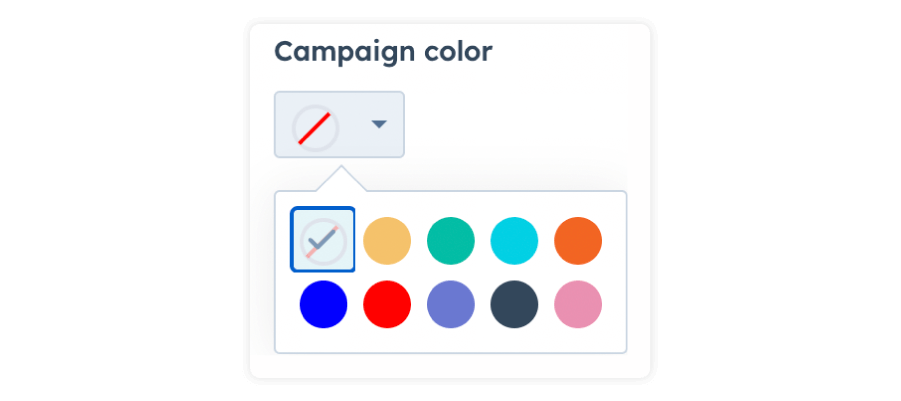Viewport: 901px width, 401px height.
Task: Pick the teal green color swatch
Action: pyautogui.click(x=451, y=241)
